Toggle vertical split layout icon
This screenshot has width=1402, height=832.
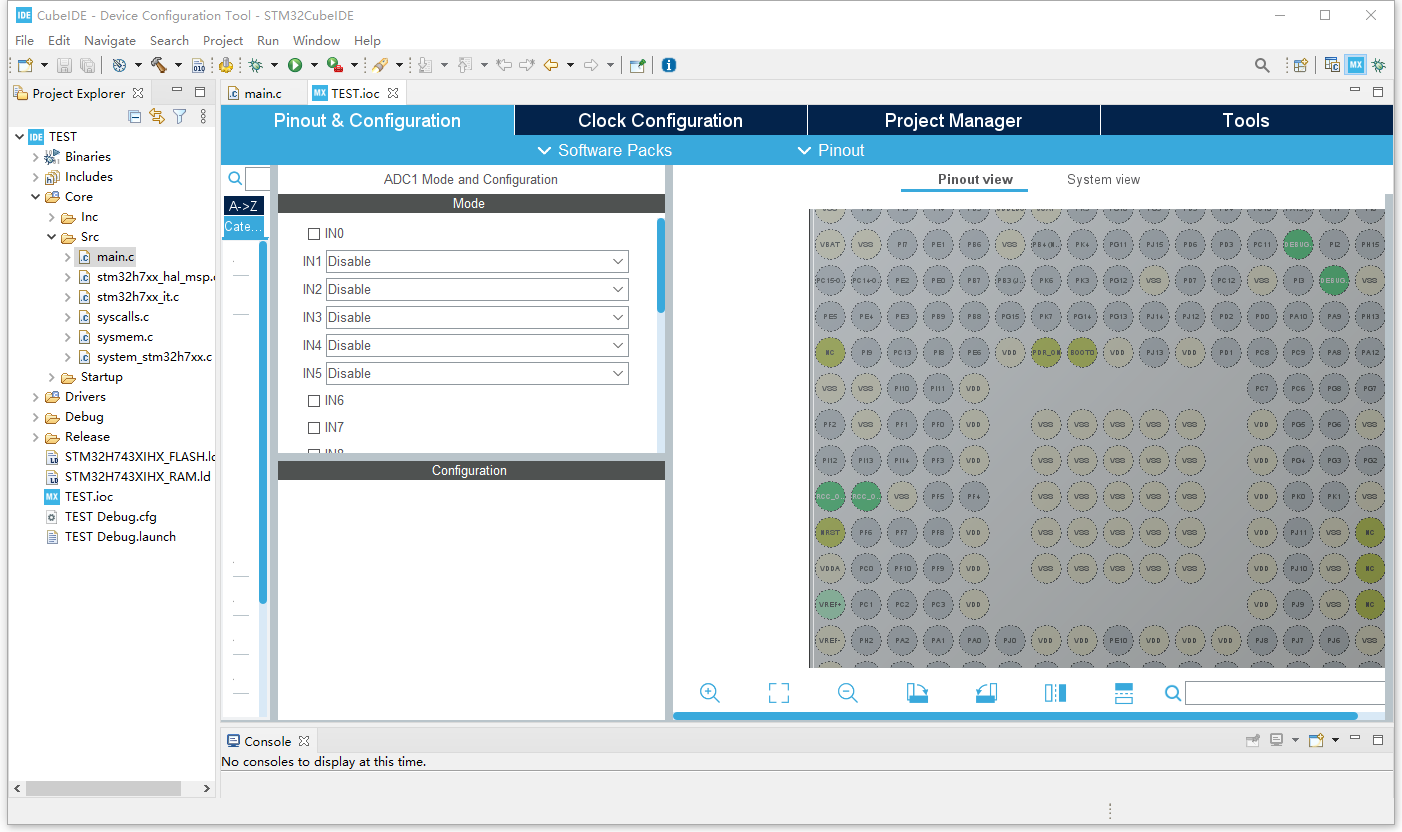[1055, 693]
